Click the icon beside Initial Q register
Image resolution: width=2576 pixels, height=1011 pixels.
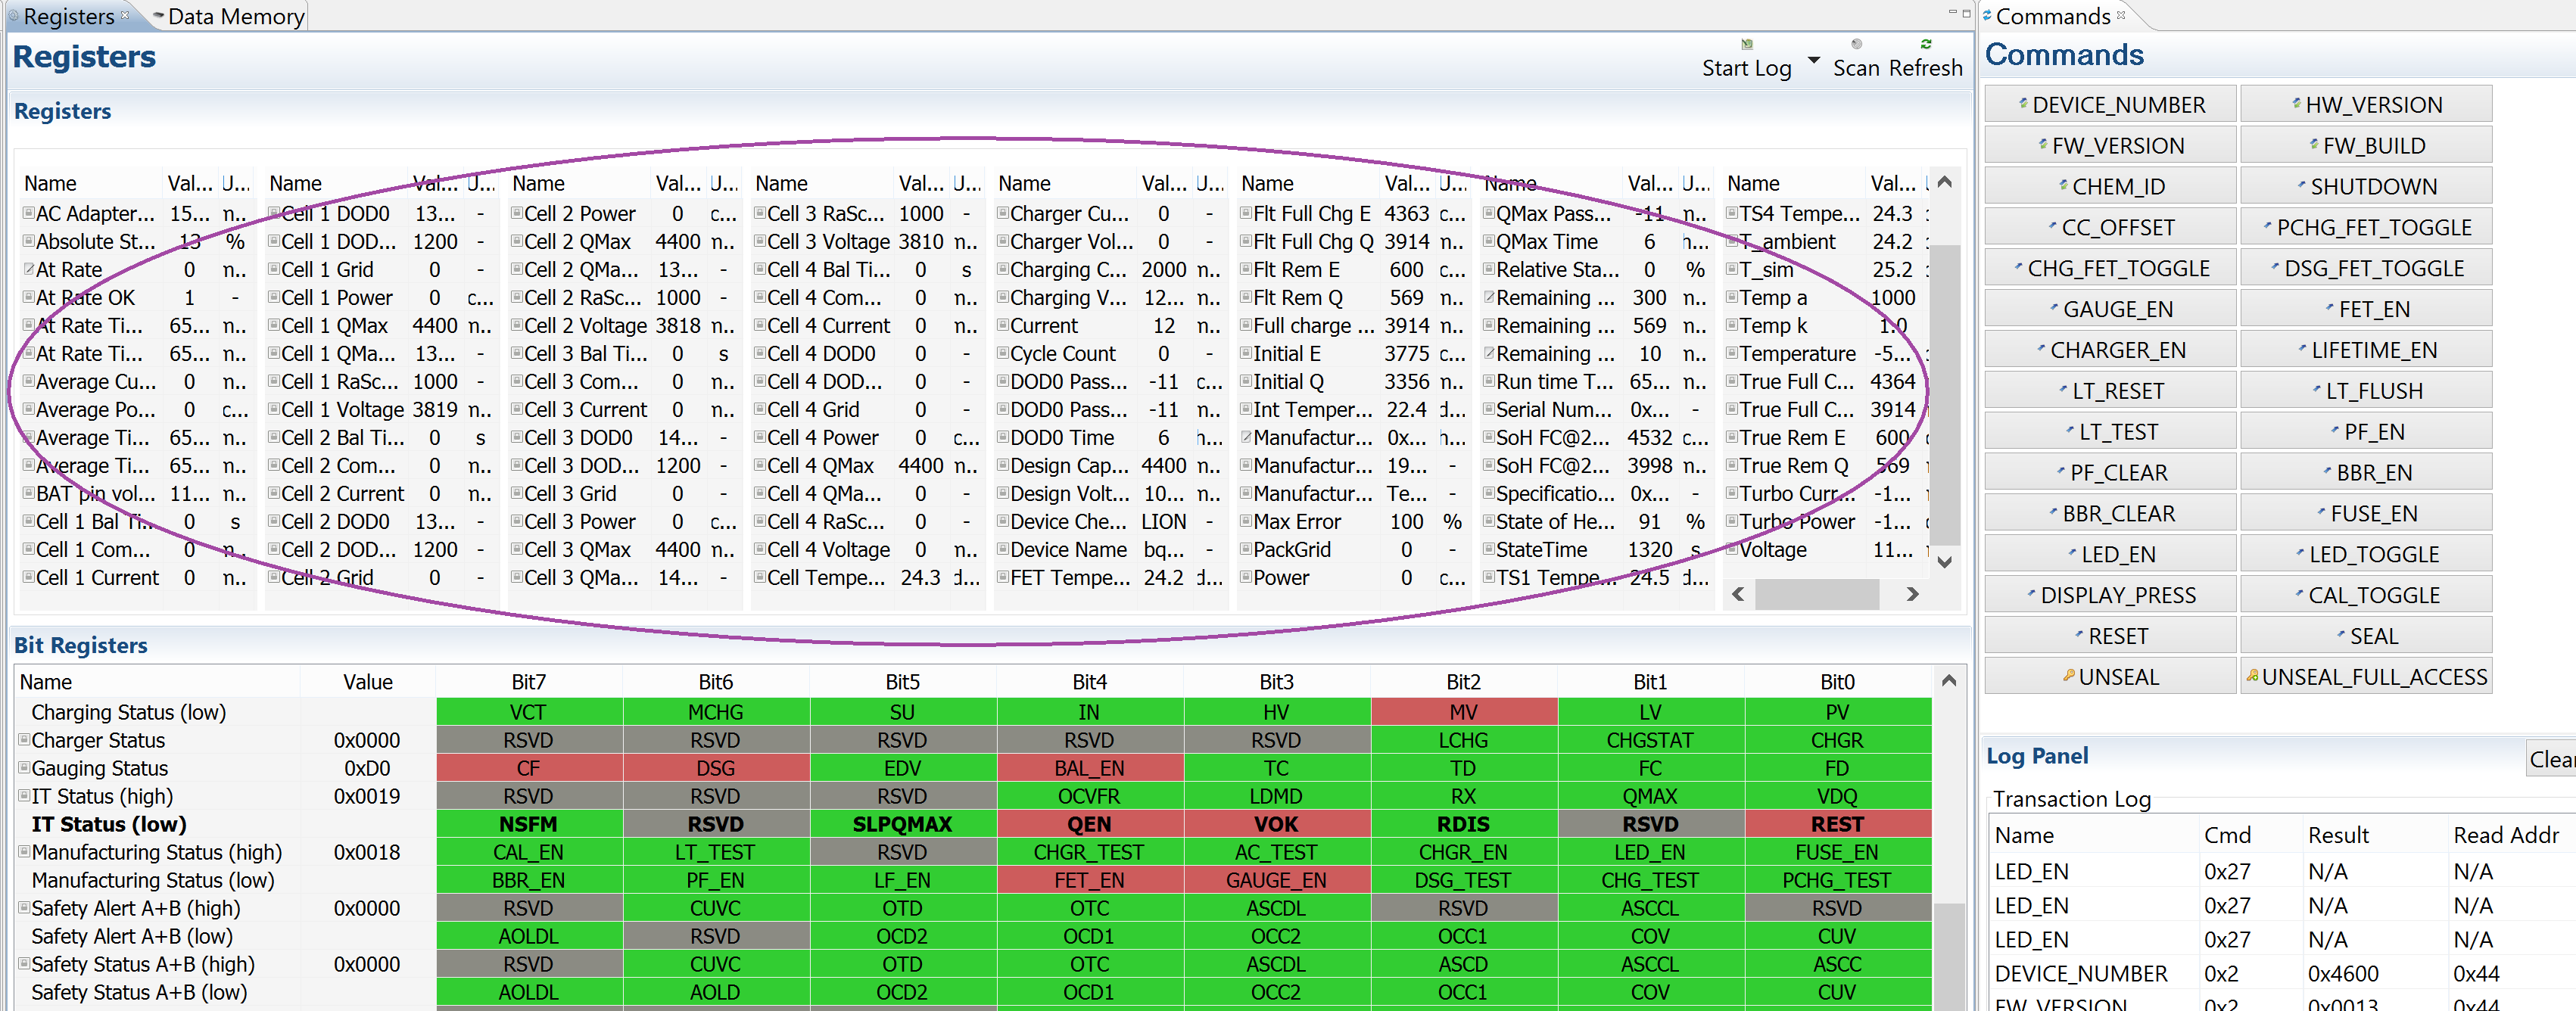click(1246, 381)
